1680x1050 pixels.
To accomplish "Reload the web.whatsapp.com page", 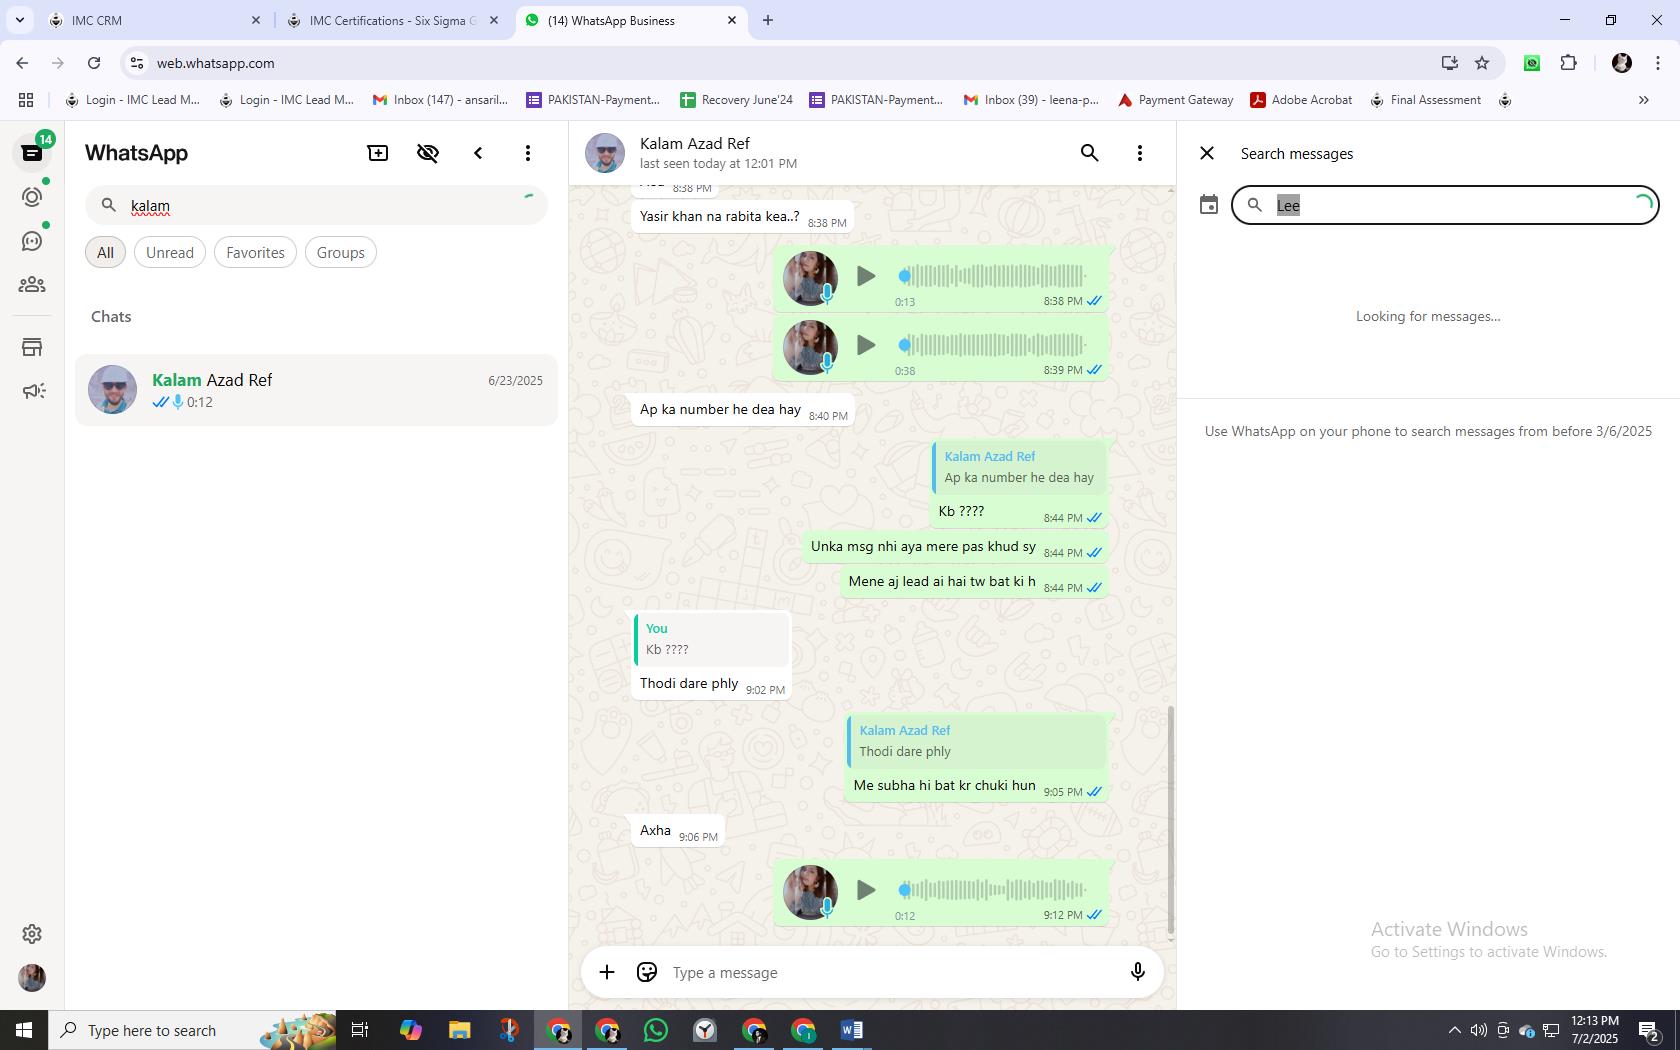I will point(94,63).
